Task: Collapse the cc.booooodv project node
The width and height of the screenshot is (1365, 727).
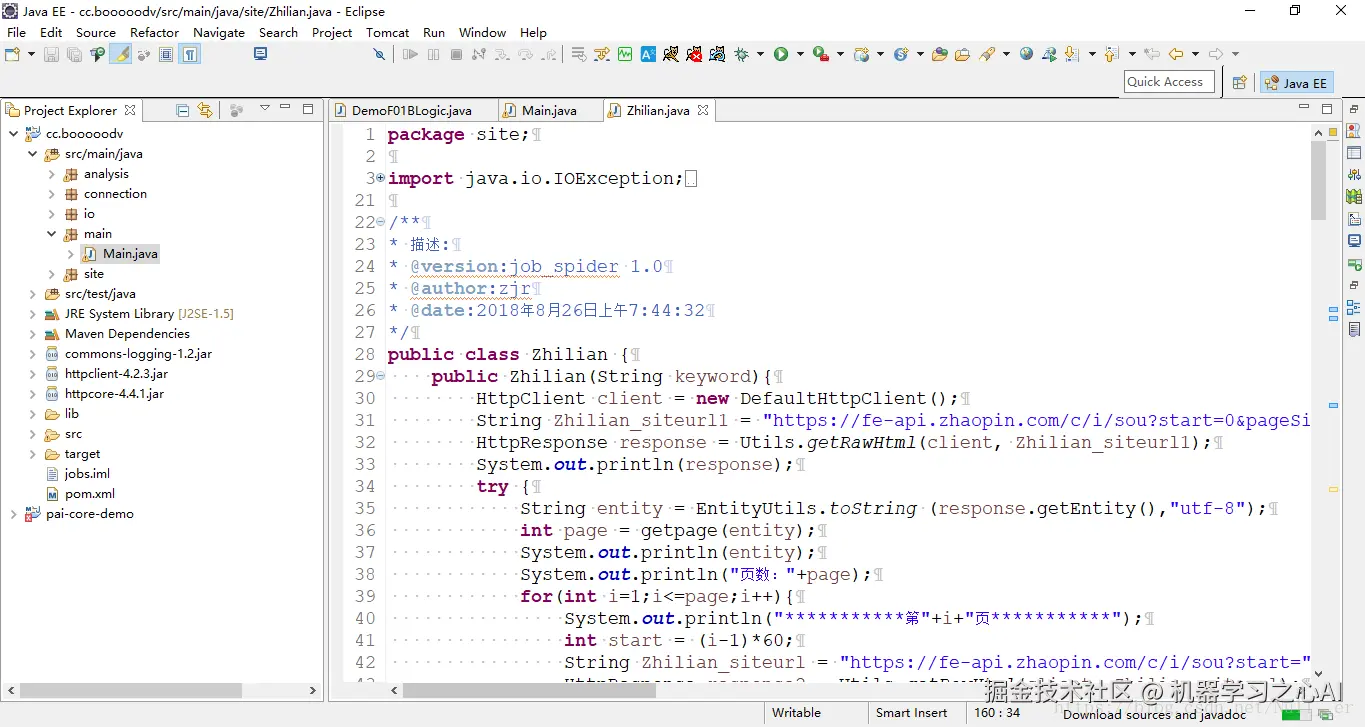Action: (13, 133)
